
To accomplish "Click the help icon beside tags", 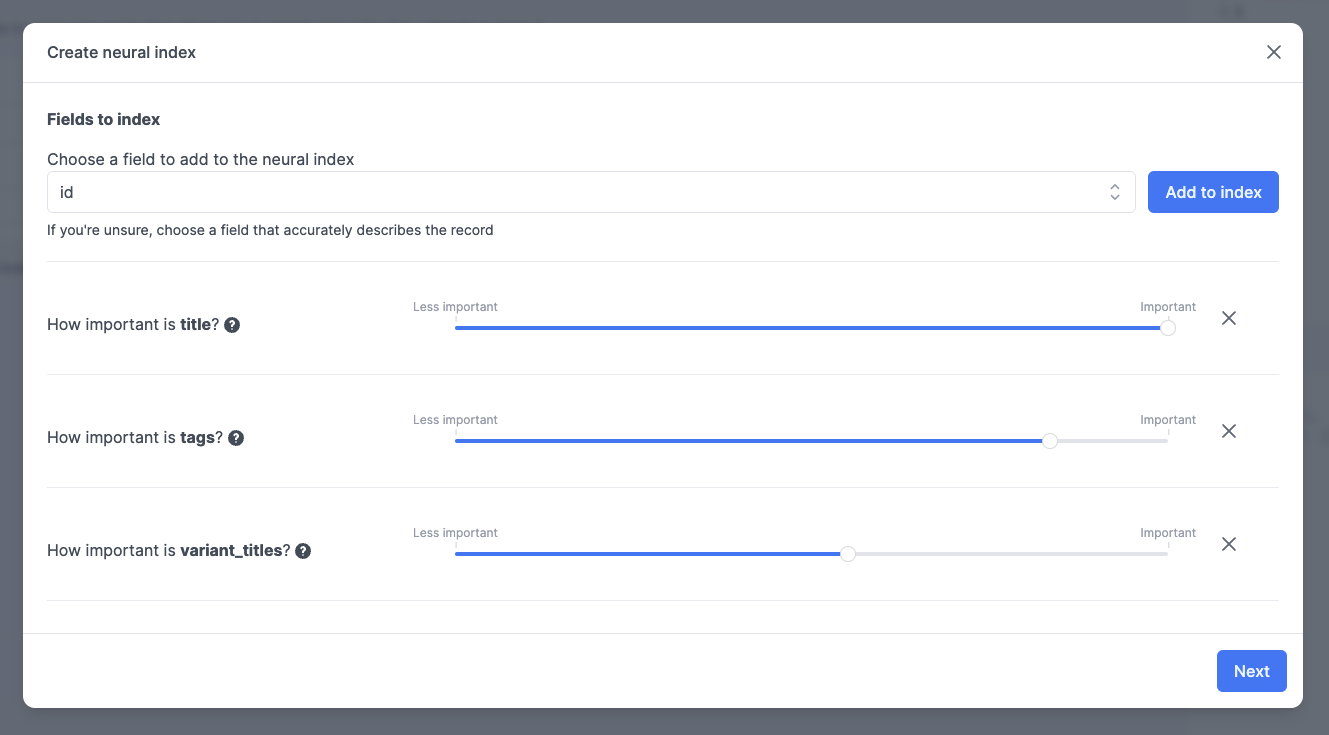I will pyautogui.click(x=236, y=438).
